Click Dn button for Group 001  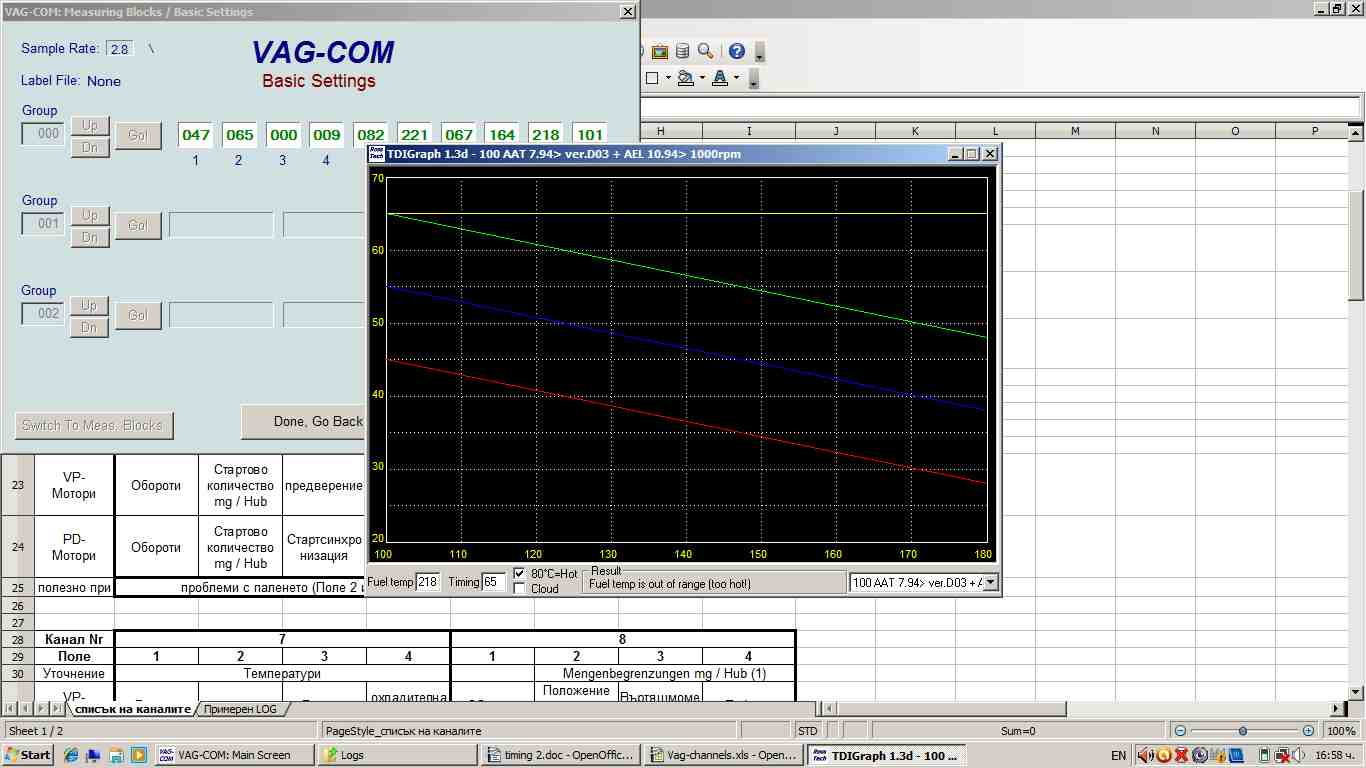[89, 237]
